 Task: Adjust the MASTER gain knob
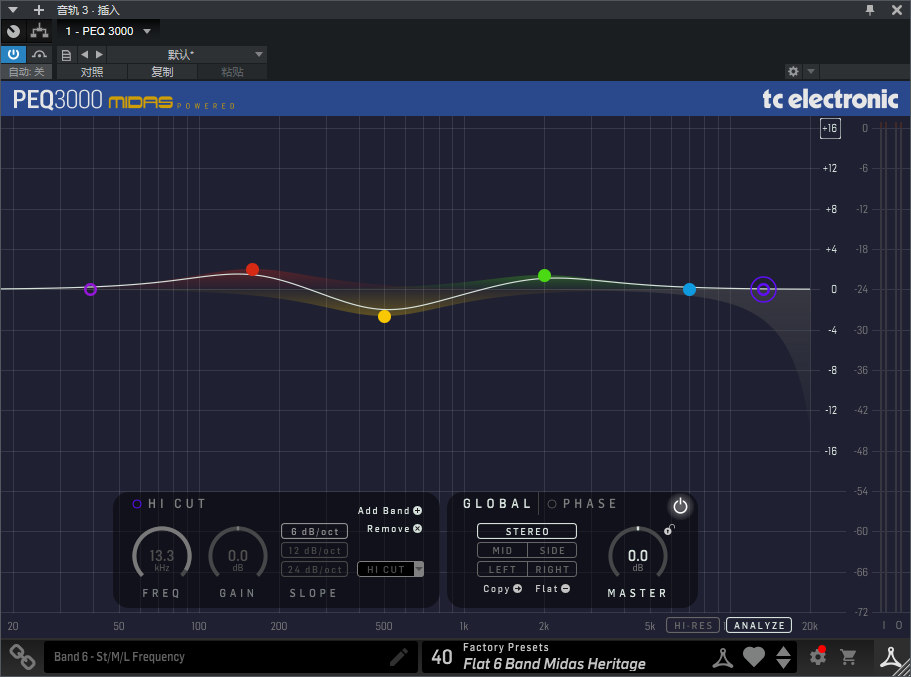[638, 555]
